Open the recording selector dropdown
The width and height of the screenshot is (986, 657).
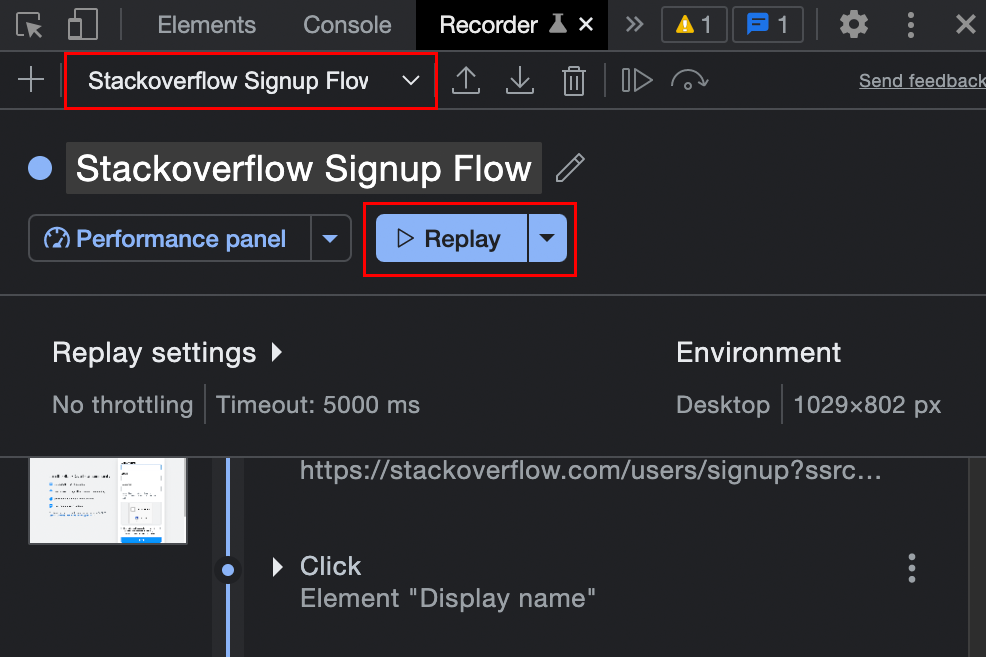pyautogui.click(x=251, y=81)
